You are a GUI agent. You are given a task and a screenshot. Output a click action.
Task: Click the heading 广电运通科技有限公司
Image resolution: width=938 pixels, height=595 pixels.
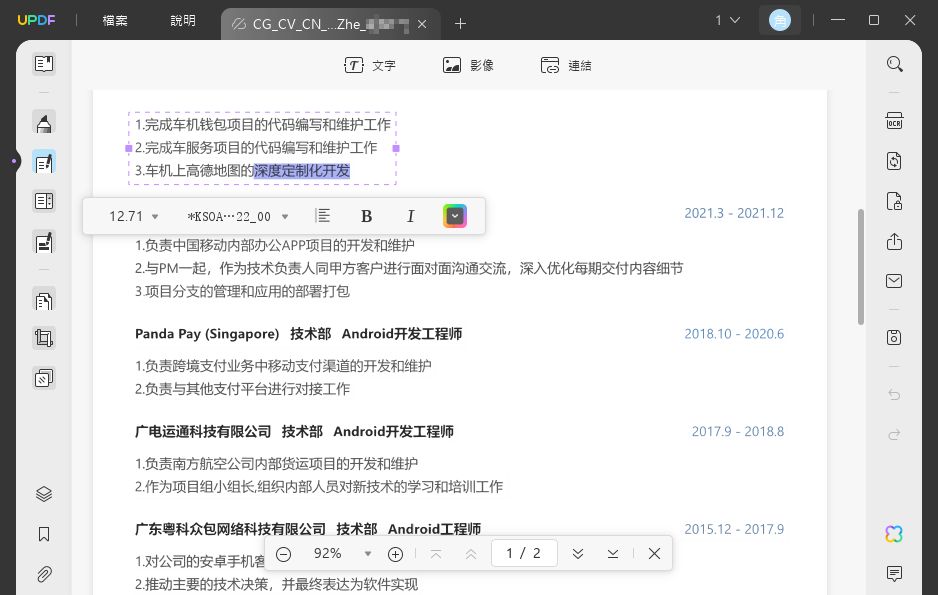click(203, 431)
